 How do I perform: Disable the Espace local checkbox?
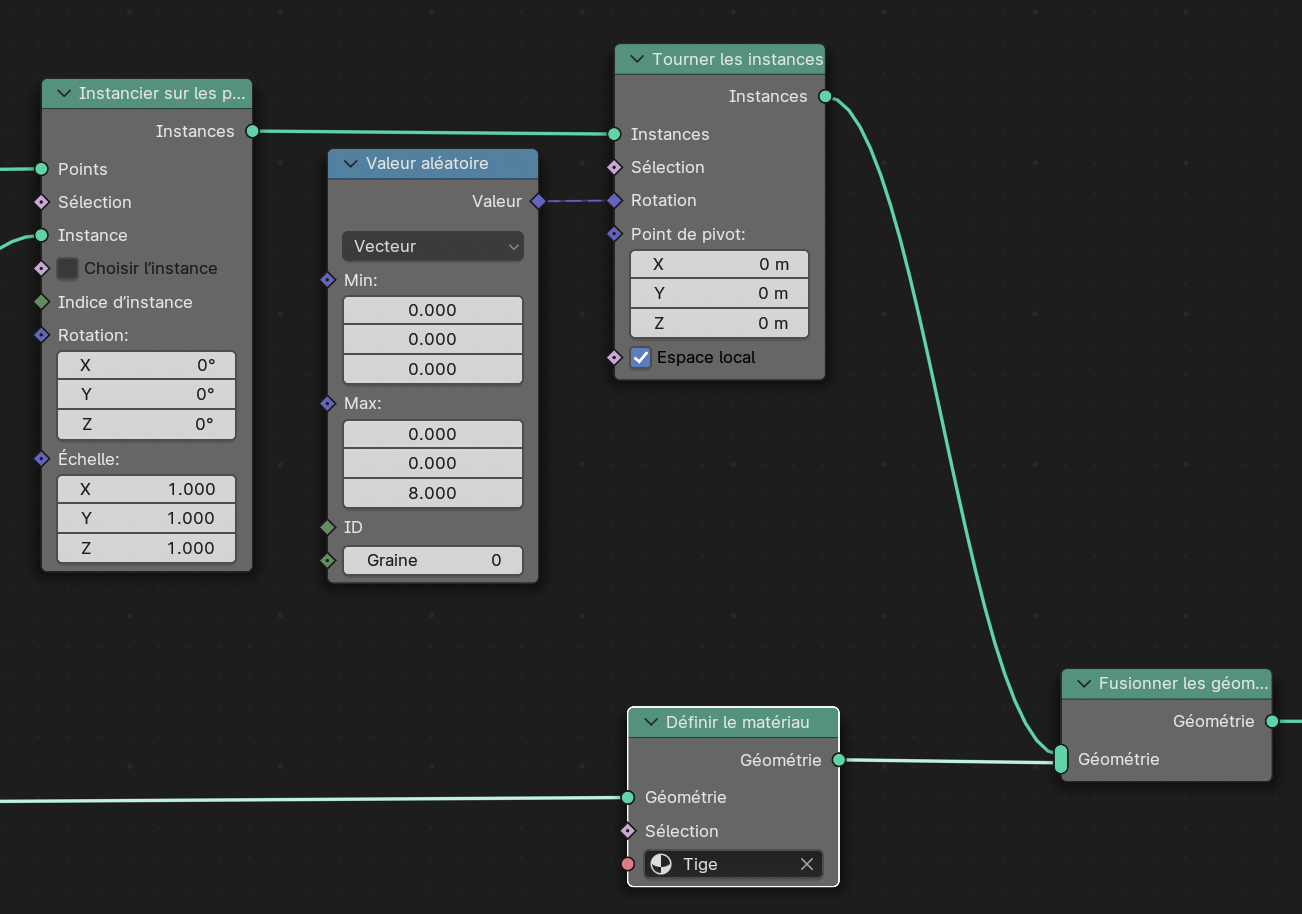(x=641, y=357)
